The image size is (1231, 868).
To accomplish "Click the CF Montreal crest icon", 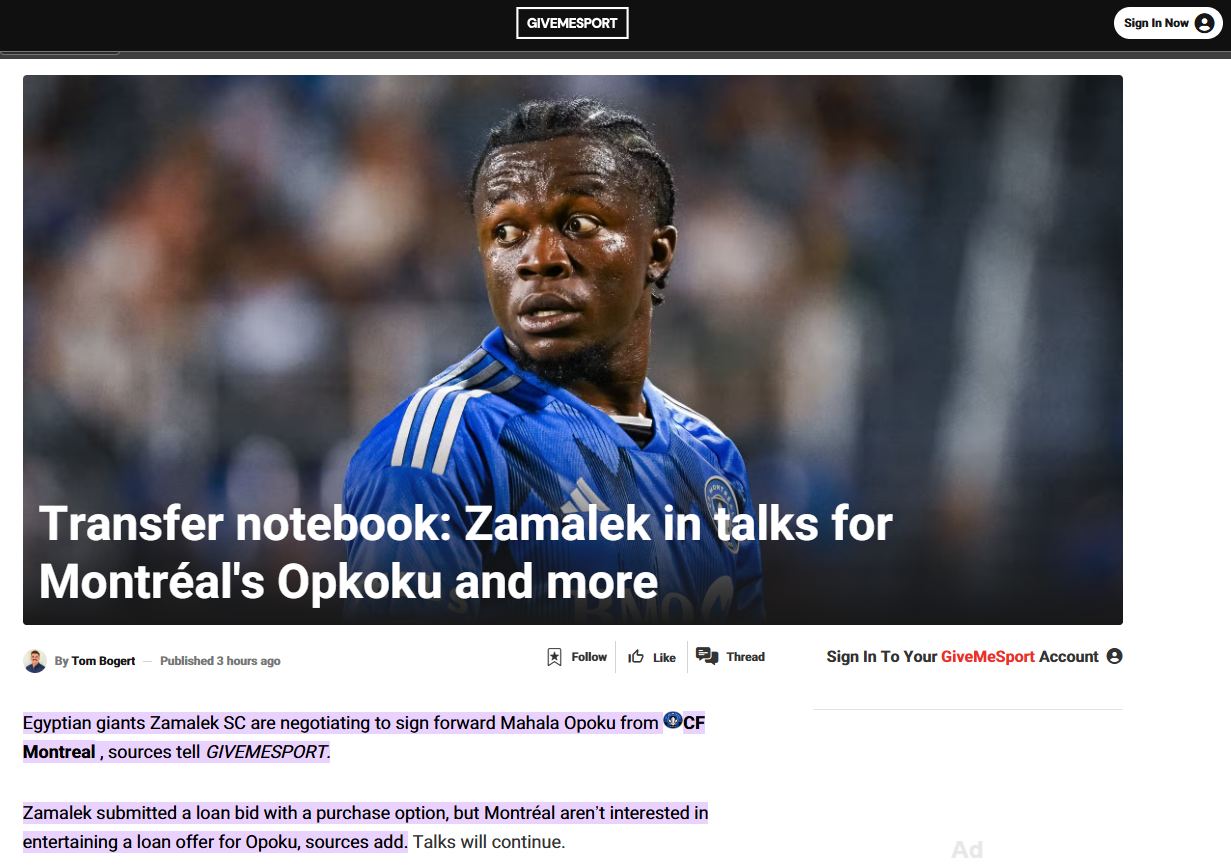I will (672, 721).
